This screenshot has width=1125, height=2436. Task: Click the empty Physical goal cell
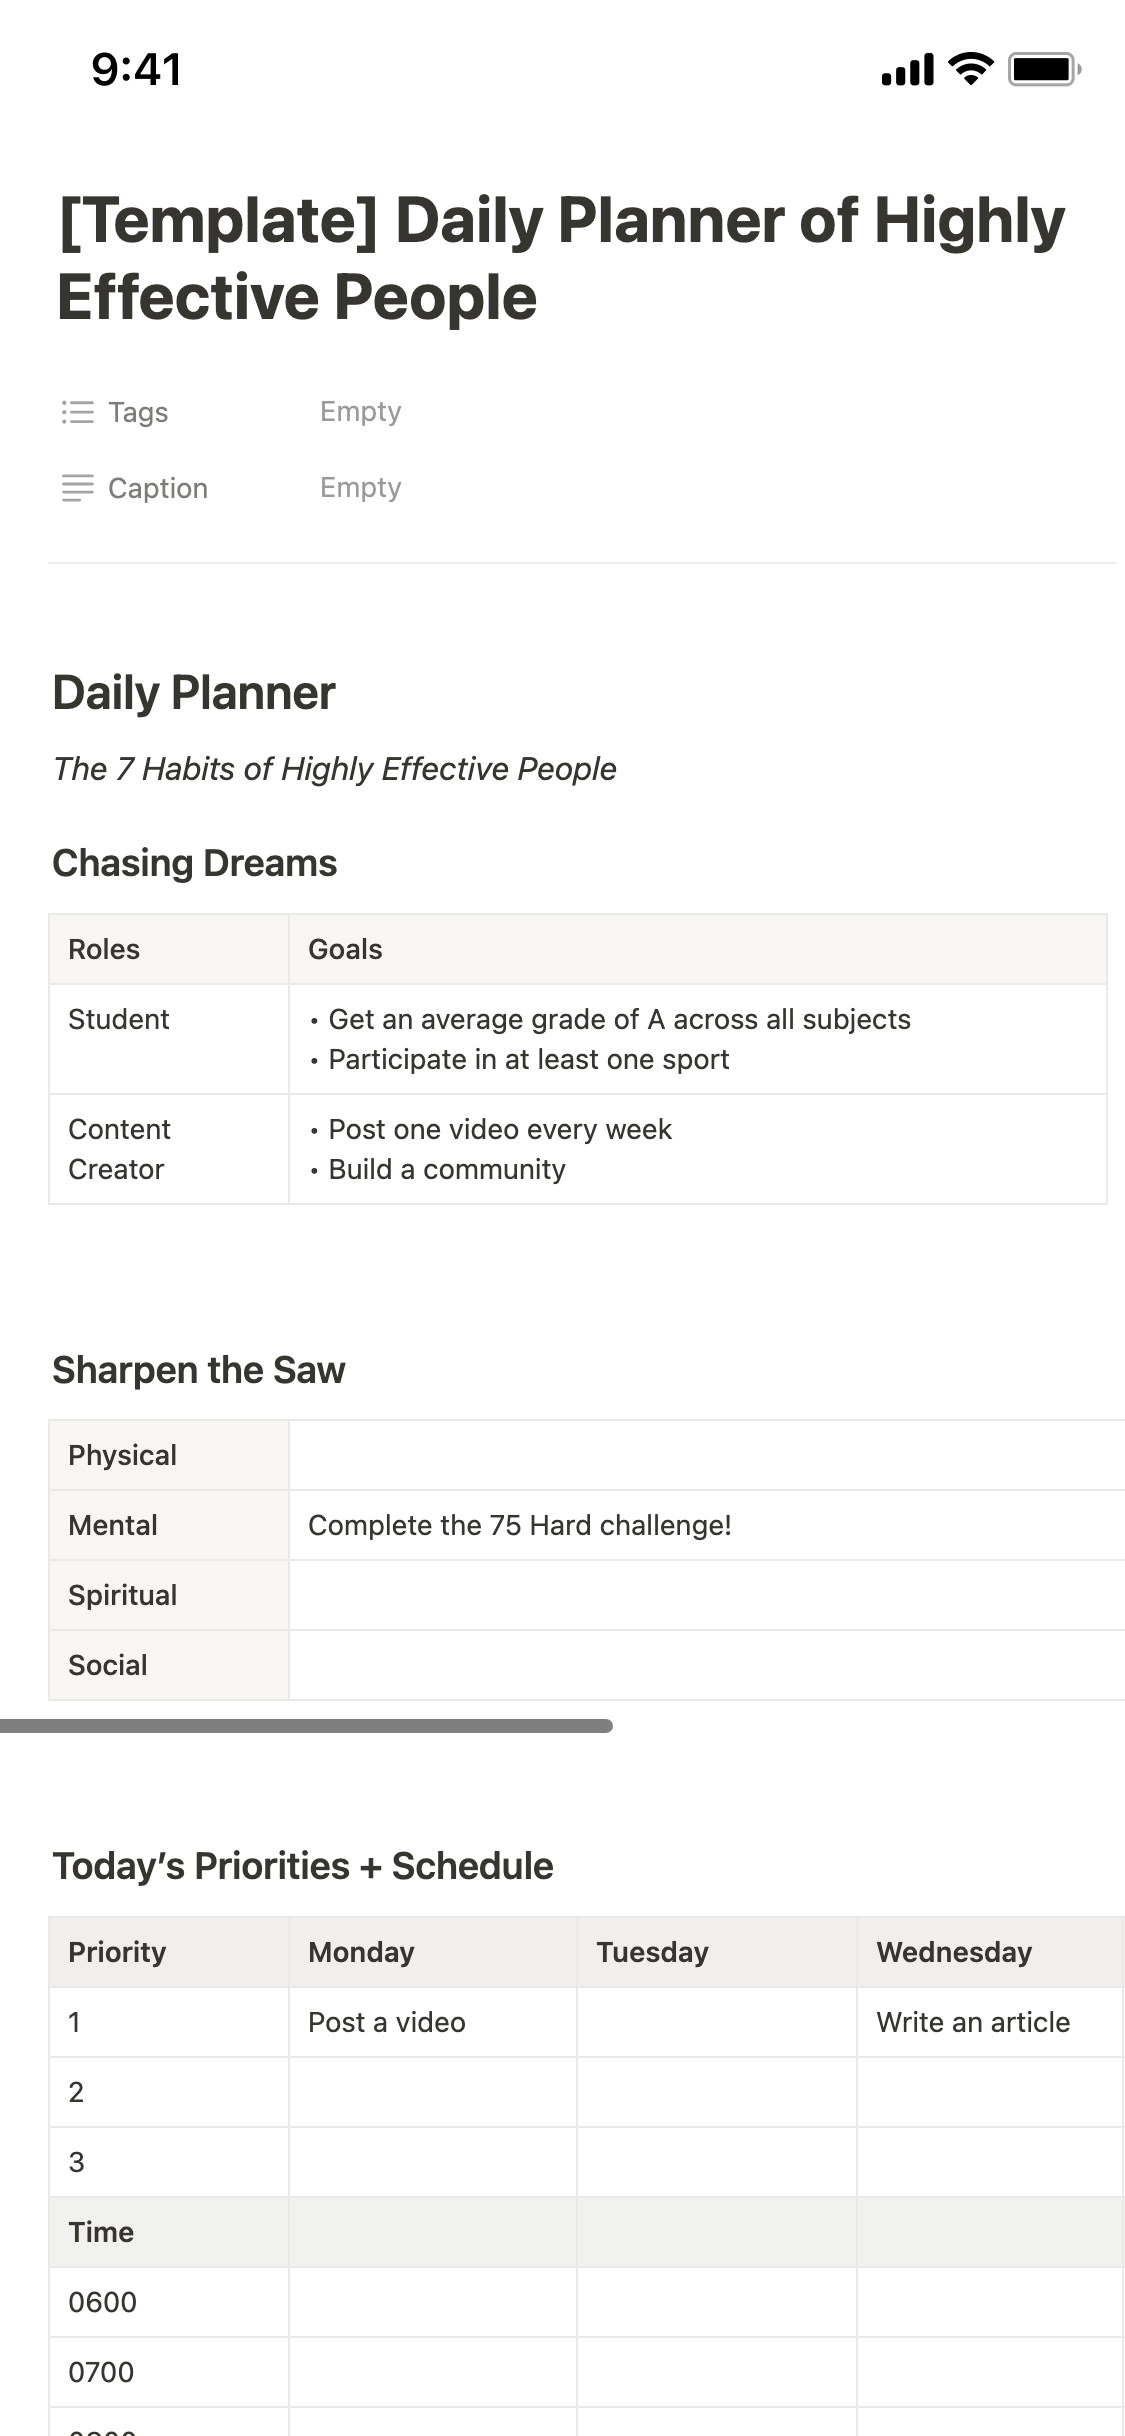tap(700, 1455)
